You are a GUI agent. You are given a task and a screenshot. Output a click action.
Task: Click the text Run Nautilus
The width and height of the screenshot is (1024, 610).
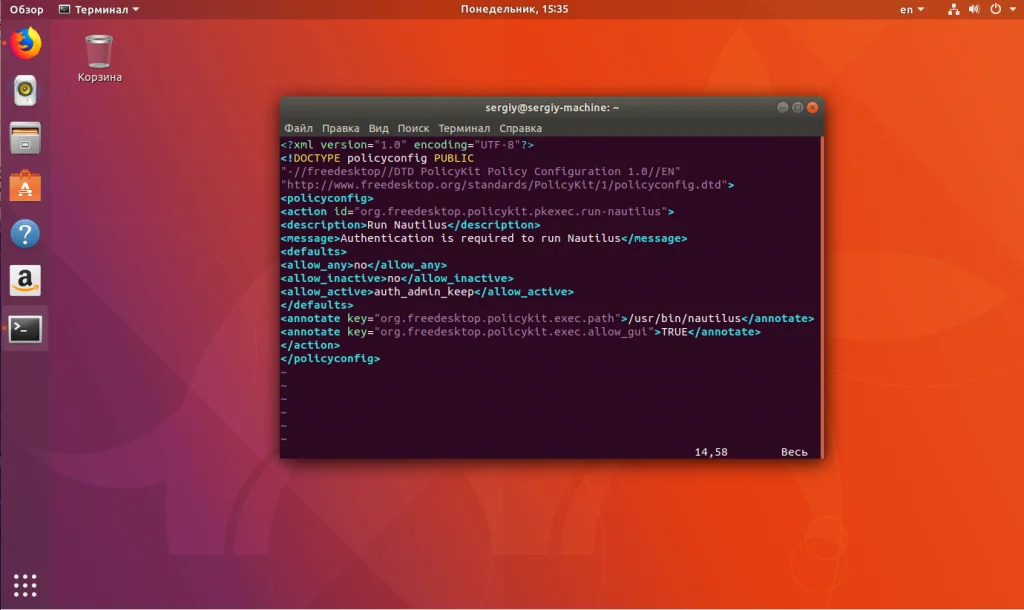coord(407,225)
